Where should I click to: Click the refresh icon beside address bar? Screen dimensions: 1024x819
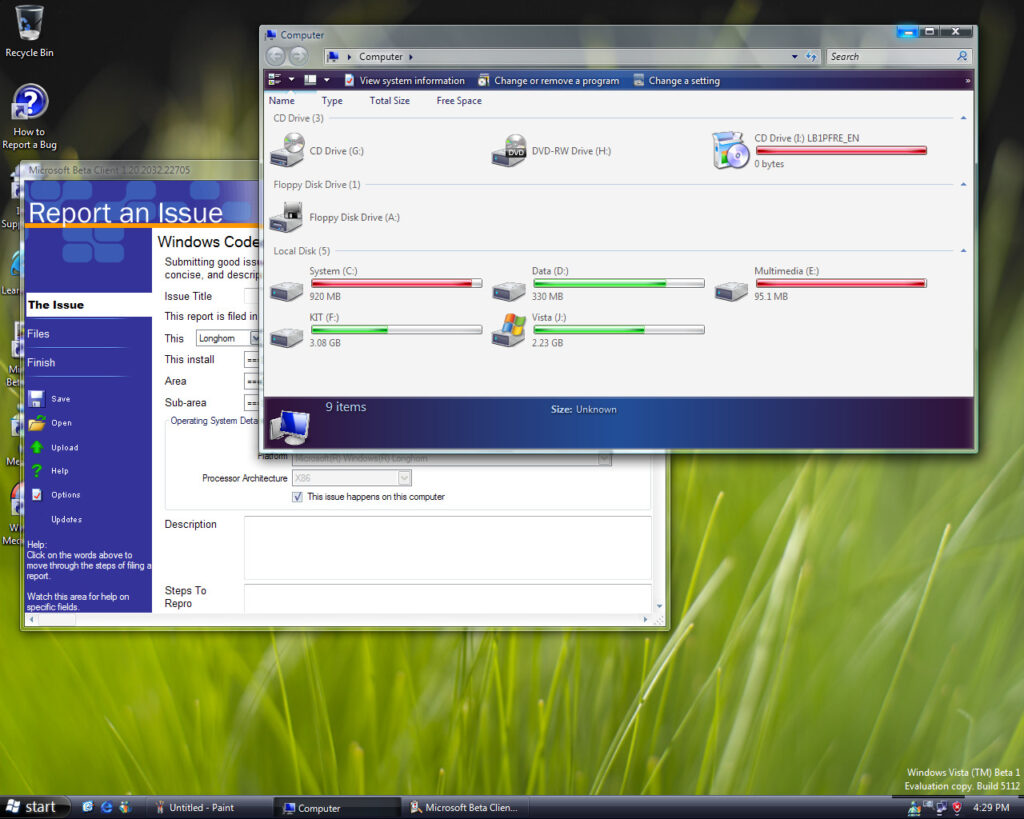click(x=811, y=57)
